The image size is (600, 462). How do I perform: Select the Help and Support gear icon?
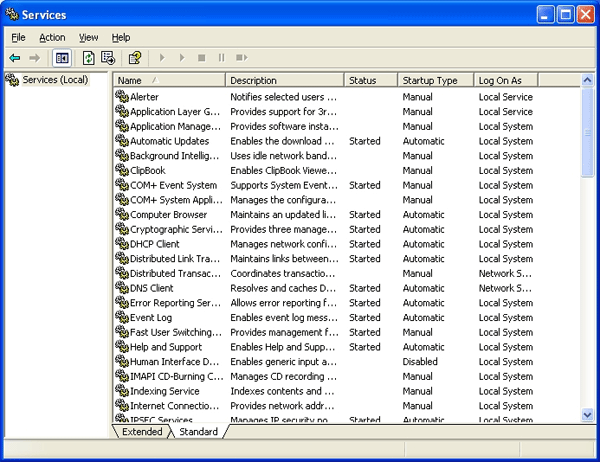pyautogui.click(x=122, y=346)
